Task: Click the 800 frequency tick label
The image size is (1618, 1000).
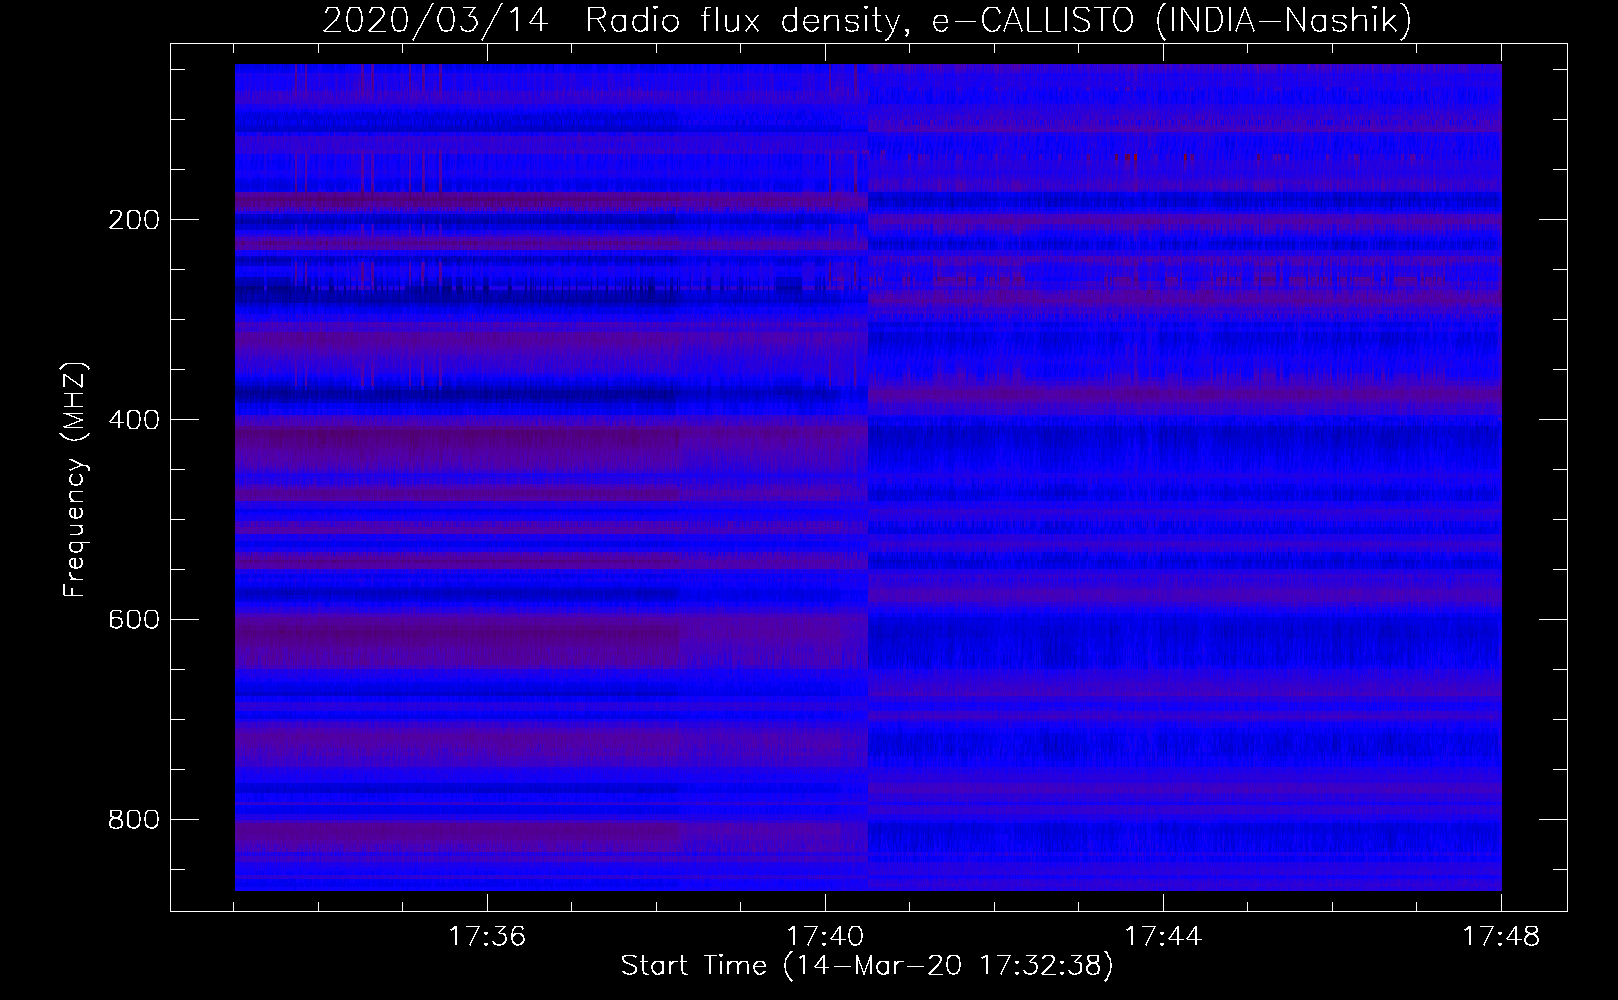Action: pyautogui.click(x=133, y=820)
